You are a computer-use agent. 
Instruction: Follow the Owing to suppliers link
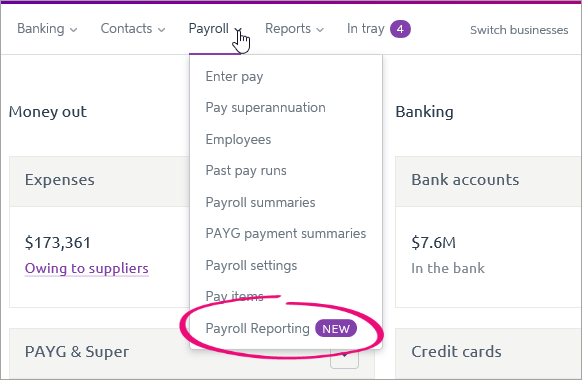pos(86,268)
